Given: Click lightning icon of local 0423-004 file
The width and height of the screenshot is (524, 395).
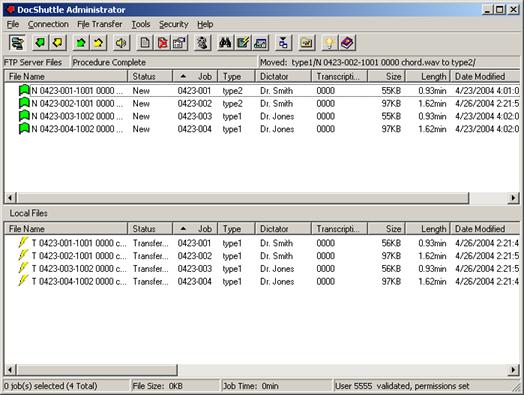Looking at the screenshot, I should 23,281.
